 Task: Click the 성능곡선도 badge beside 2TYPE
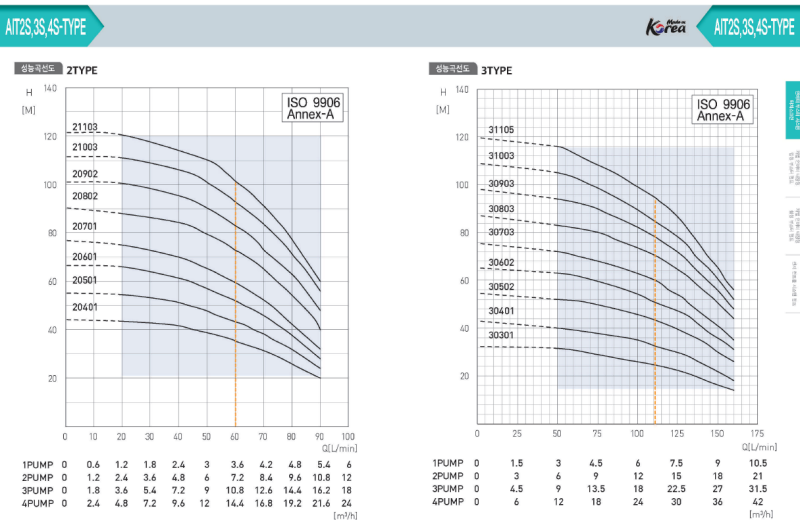[x=38, y=68]
